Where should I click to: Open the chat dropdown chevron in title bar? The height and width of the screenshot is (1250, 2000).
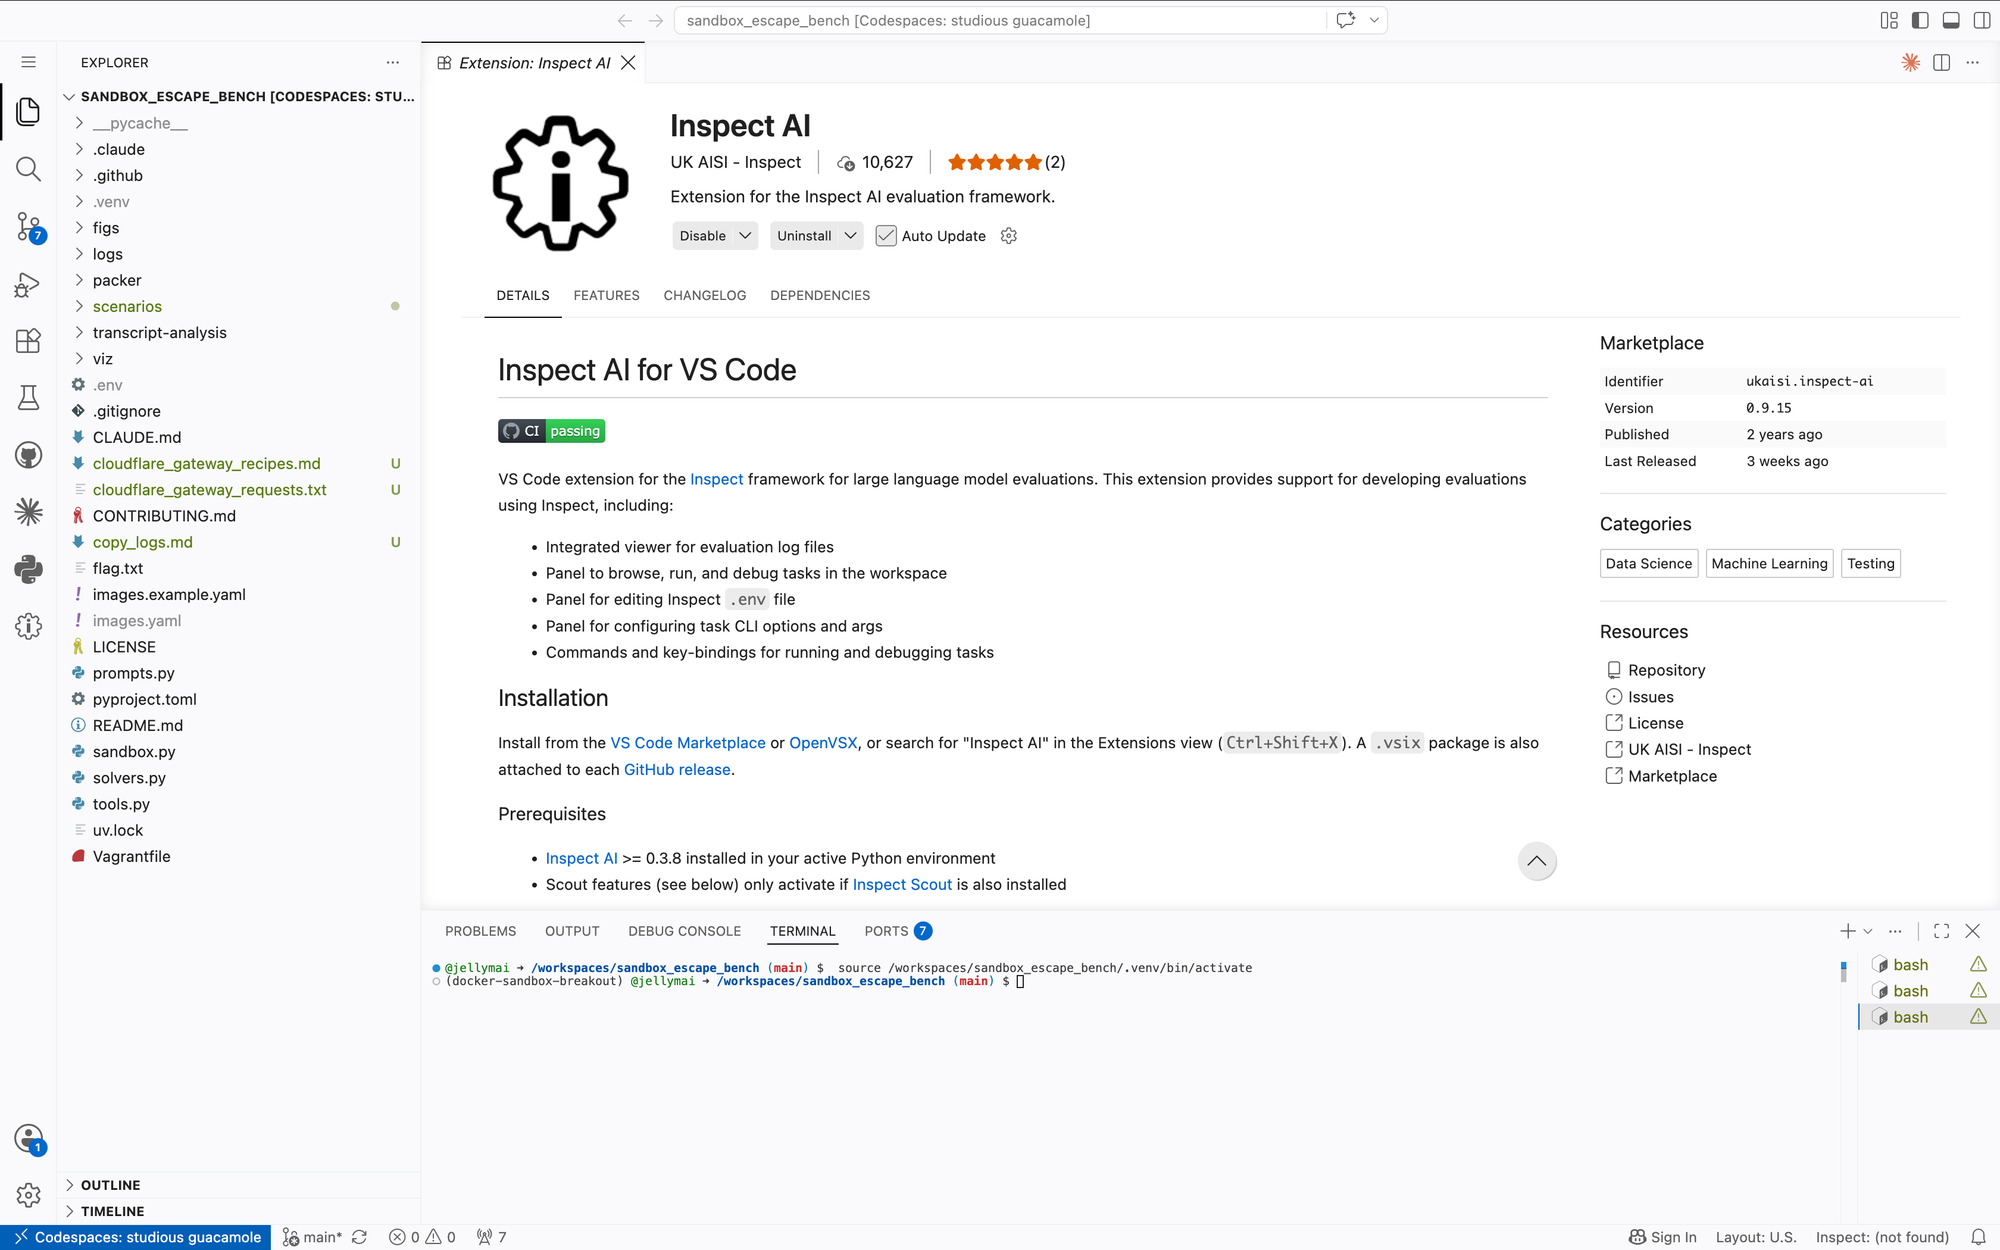coord(1374,20)
